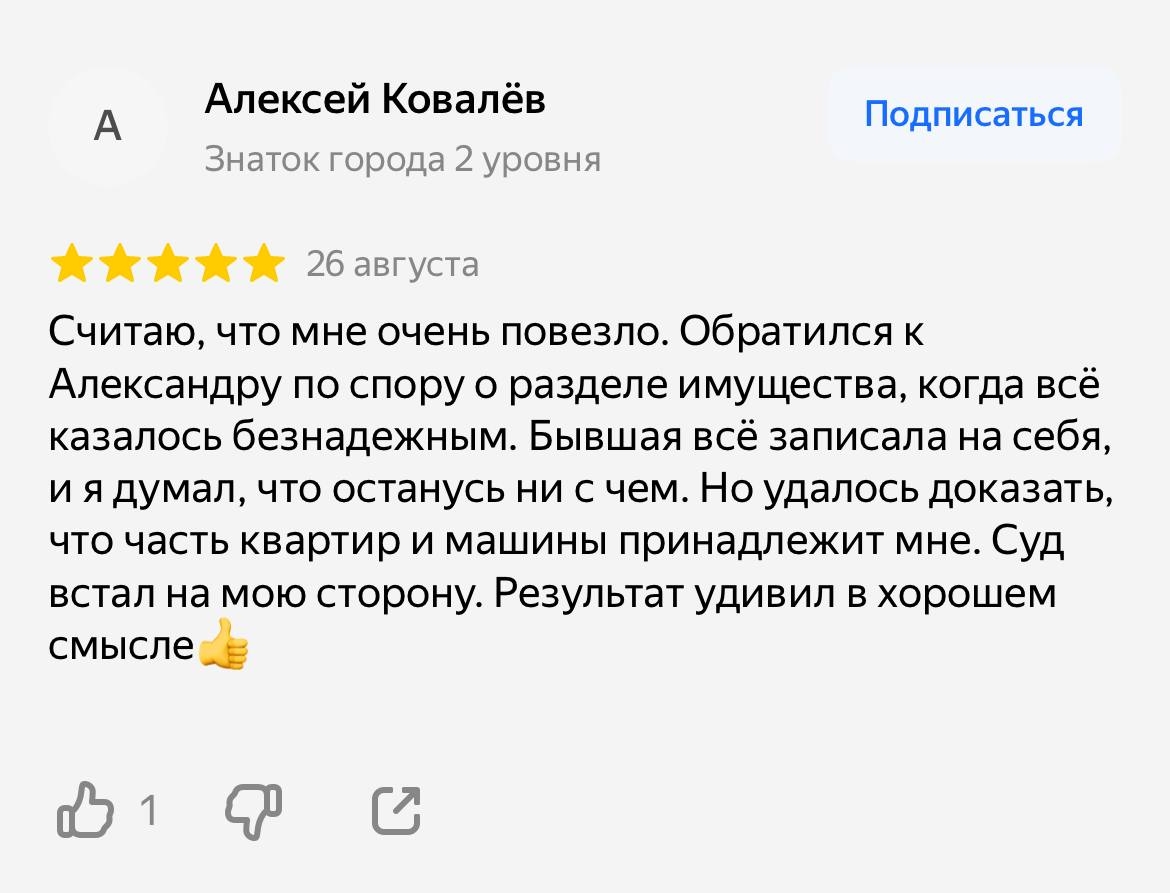Image resolution: width=1170 pixels, height=893 pixels.
Task: Click the review date 26 августа
Action: (x=392, y=265)
